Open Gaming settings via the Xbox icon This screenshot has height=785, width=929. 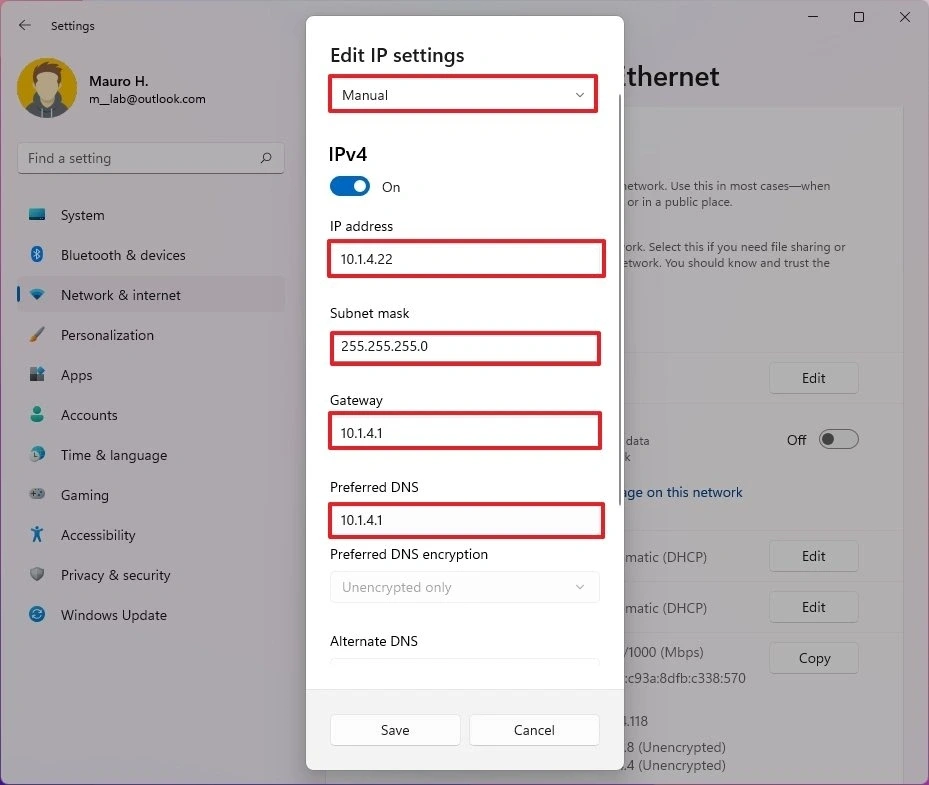click(36, 495)
